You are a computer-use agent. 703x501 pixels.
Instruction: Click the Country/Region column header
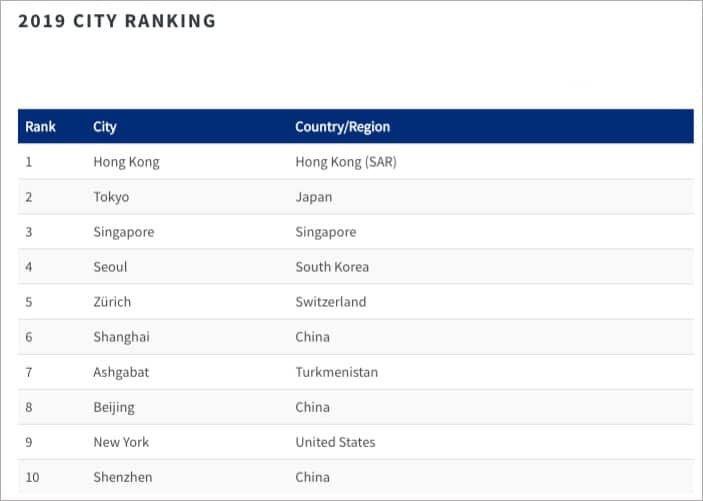pyautogui.click(x=343, y=126)
